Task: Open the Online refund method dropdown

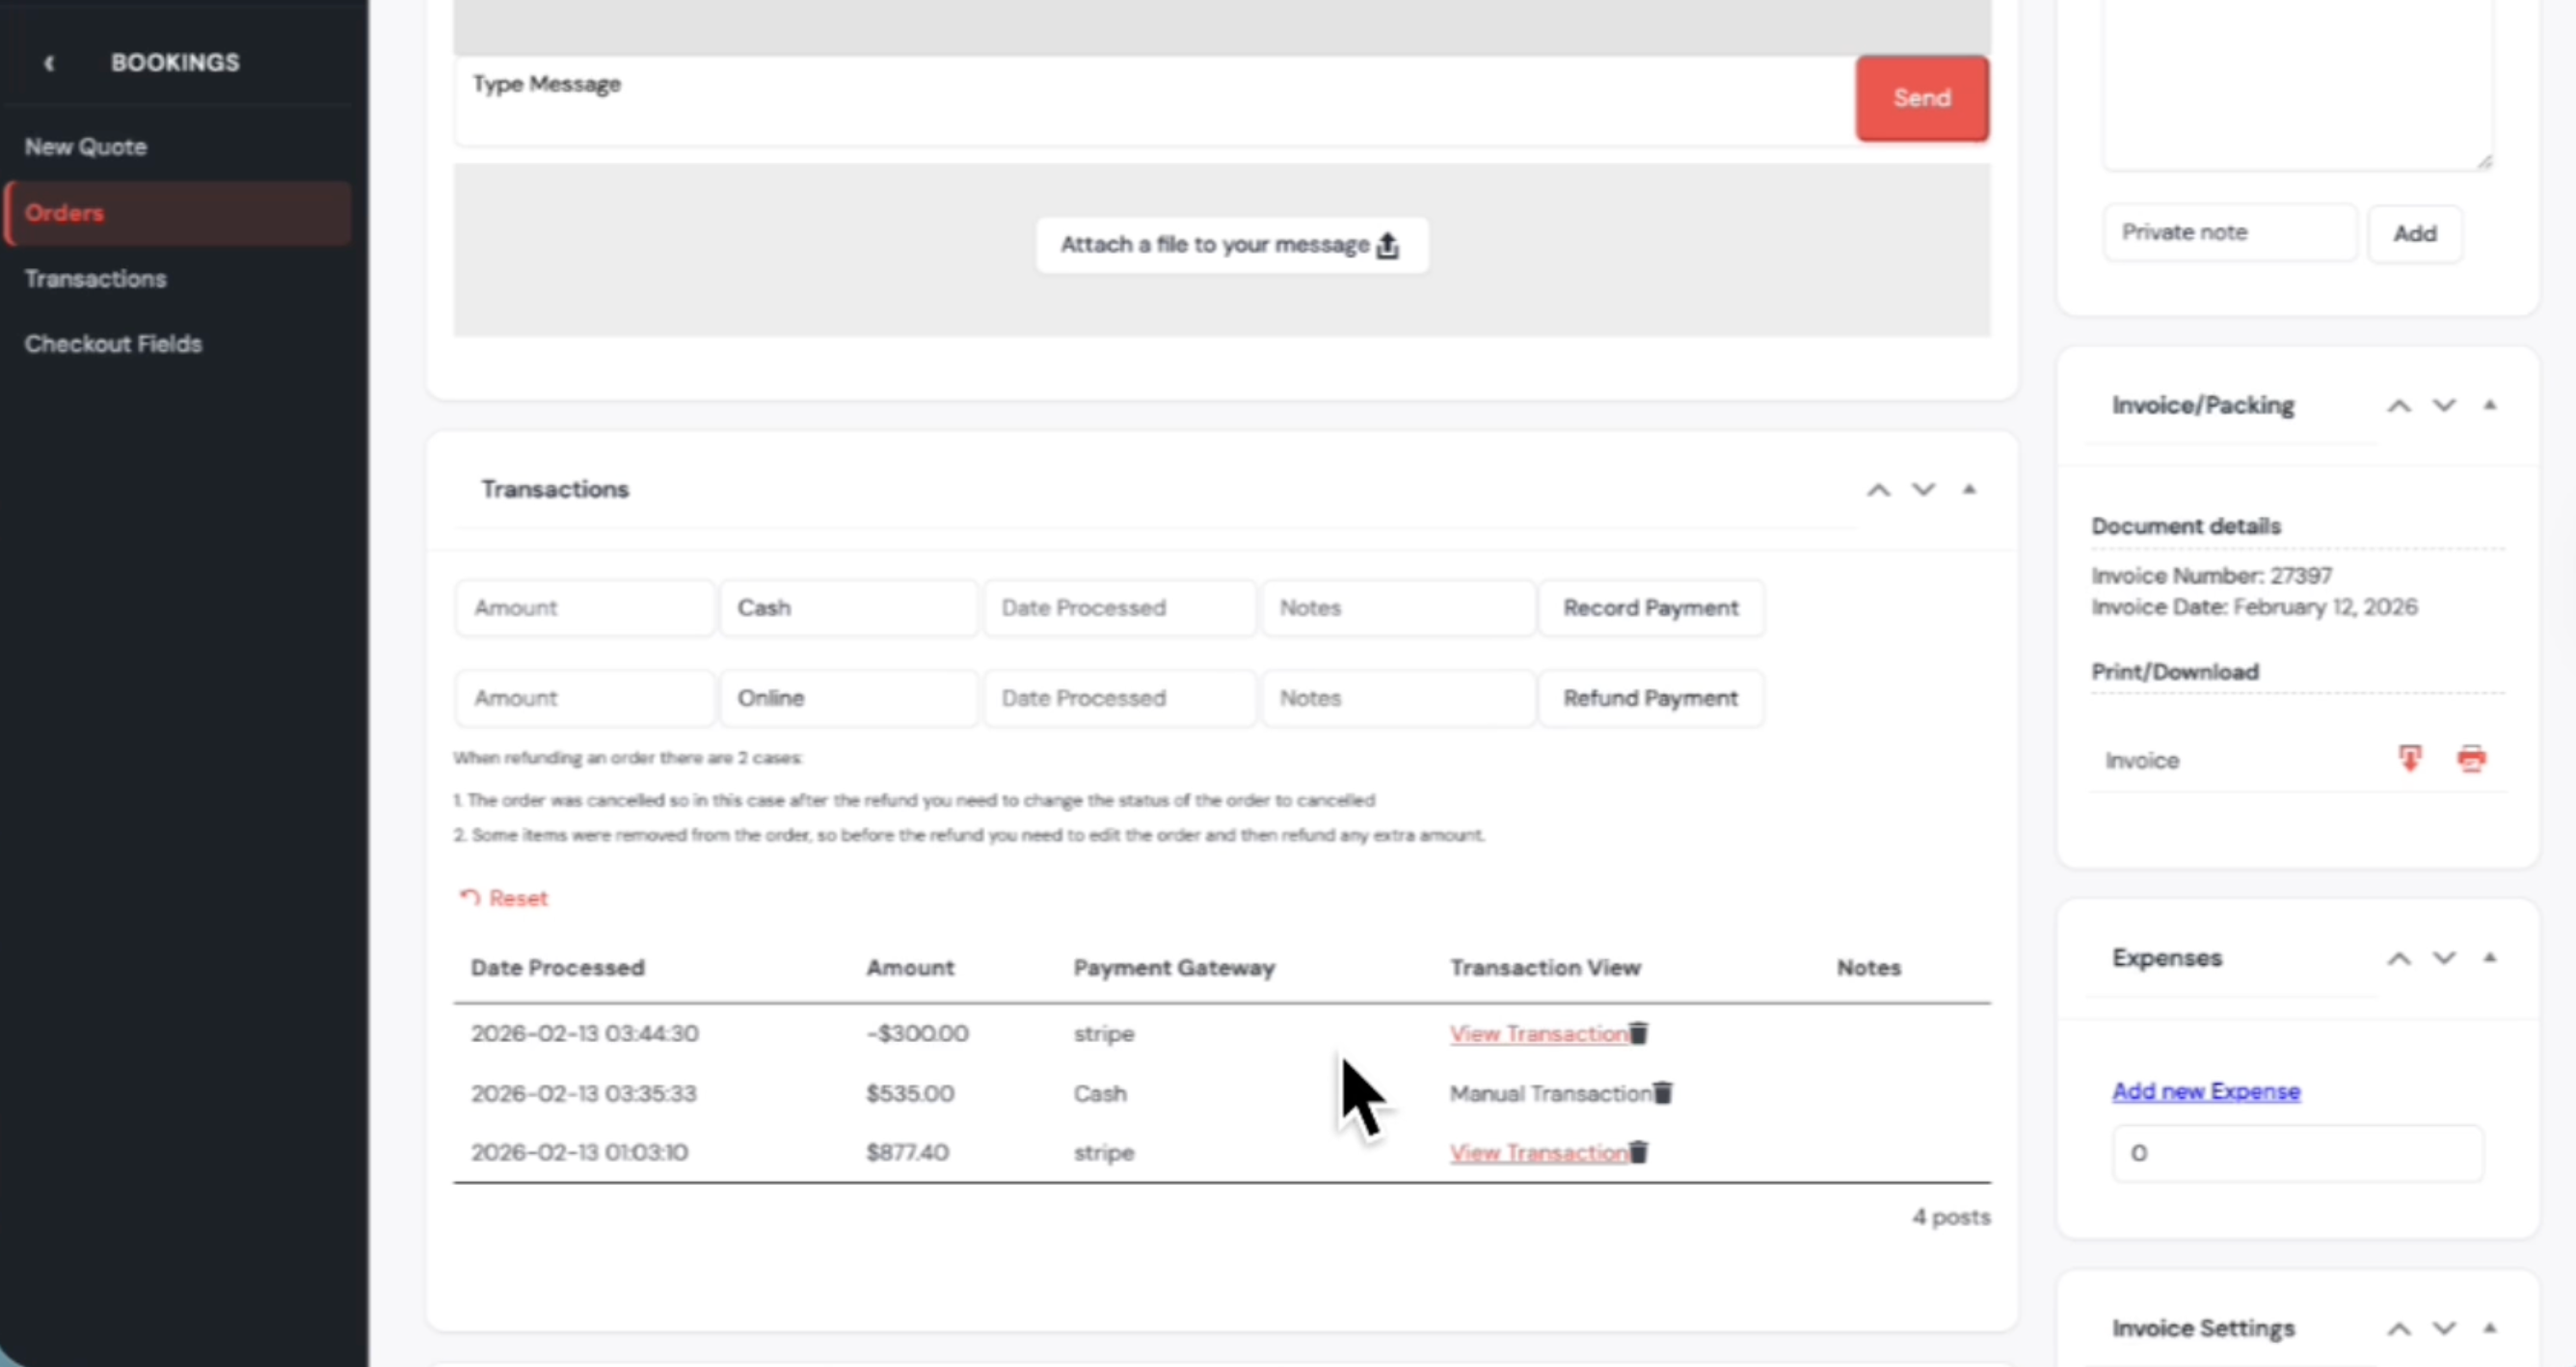Action: click(848, 698)
